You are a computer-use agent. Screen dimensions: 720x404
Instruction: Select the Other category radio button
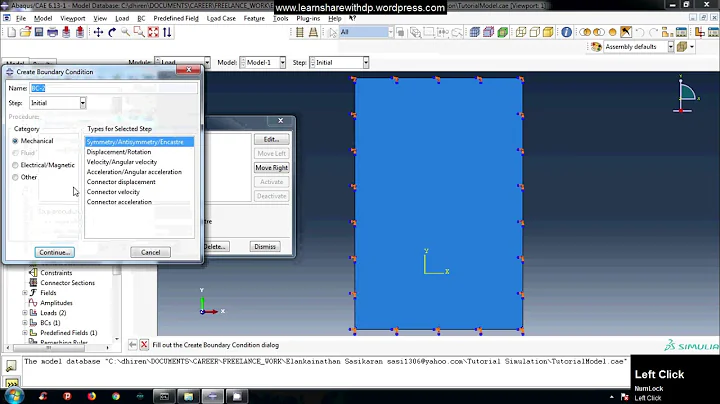pyautogui.click(x=15, y=177)
